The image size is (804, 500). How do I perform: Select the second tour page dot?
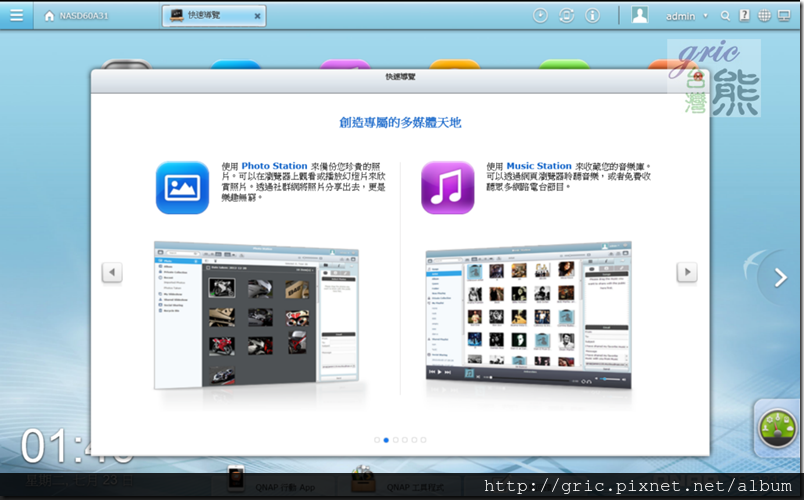(x=386, y=440)
